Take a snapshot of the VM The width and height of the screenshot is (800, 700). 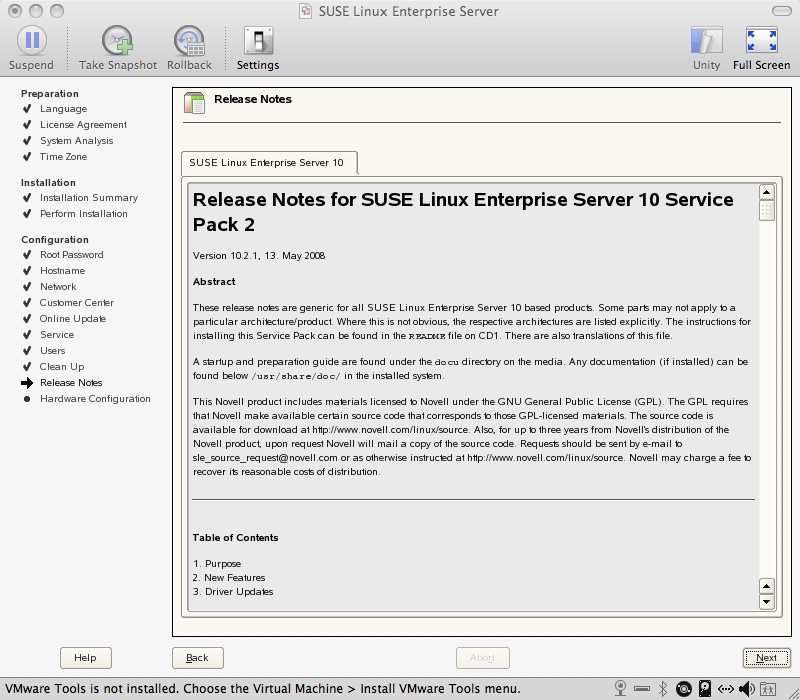pyautogui.click(x=118, y=47)
